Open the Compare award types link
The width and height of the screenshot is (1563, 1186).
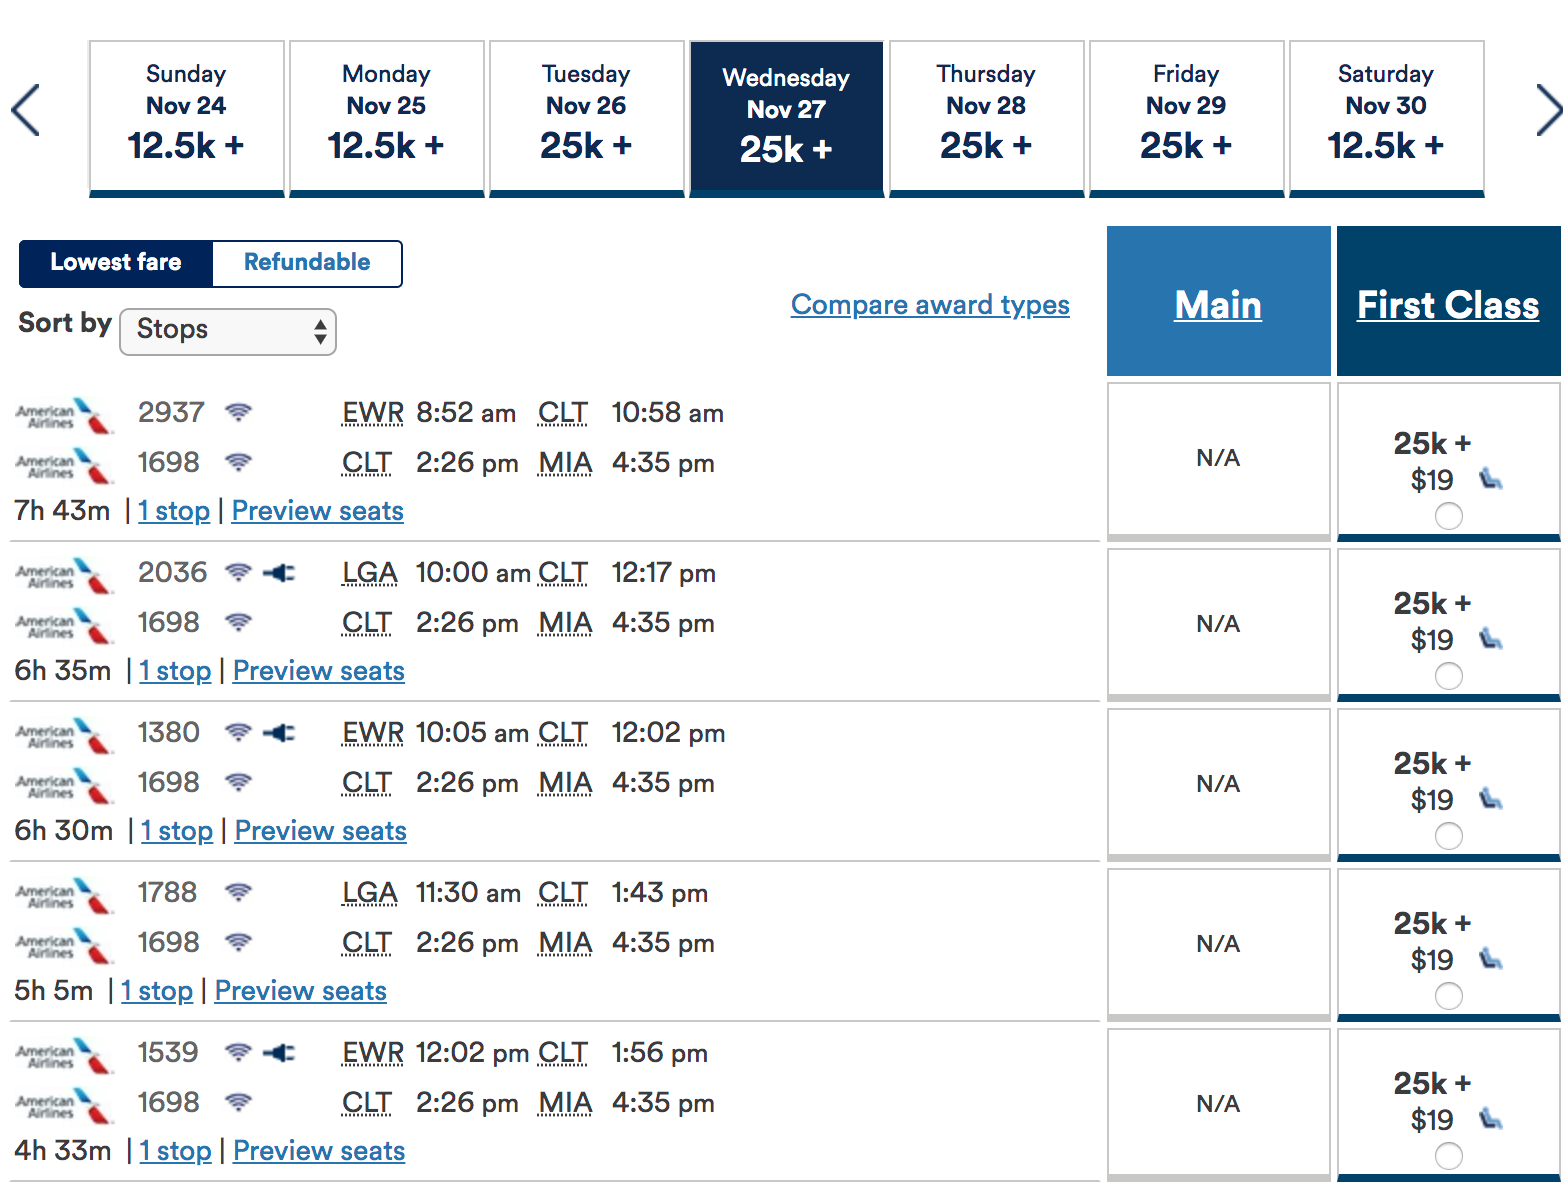tap(930, 305)
